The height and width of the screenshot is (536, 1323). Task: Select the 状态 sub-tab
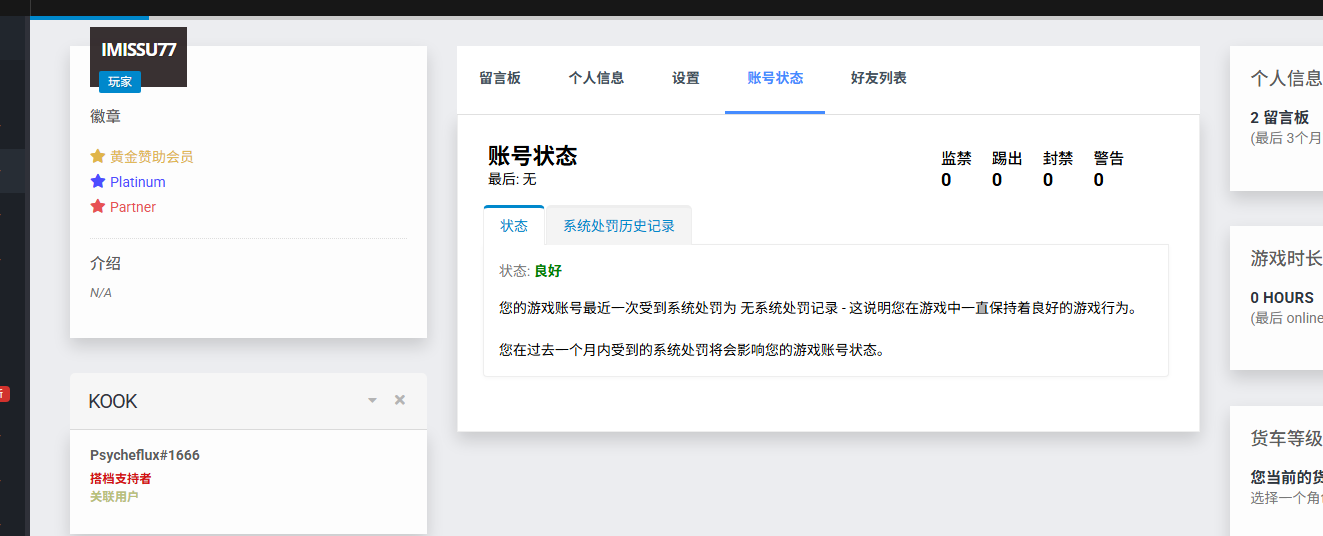514,226
